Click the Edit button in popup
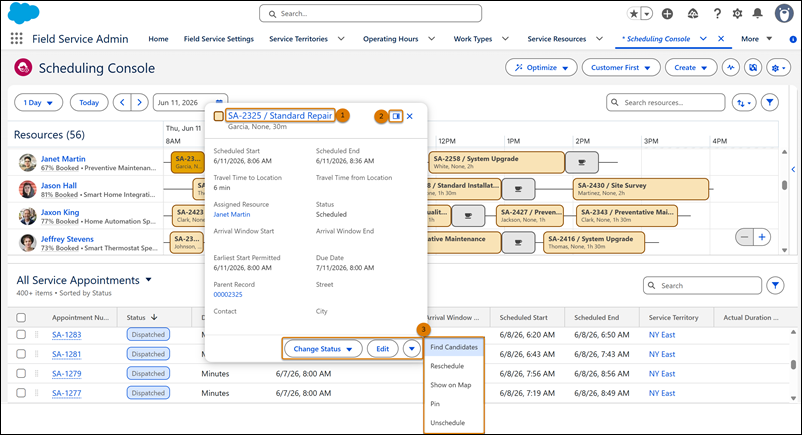802x435 pixels. pyautogui.click(x=383, y=349)
